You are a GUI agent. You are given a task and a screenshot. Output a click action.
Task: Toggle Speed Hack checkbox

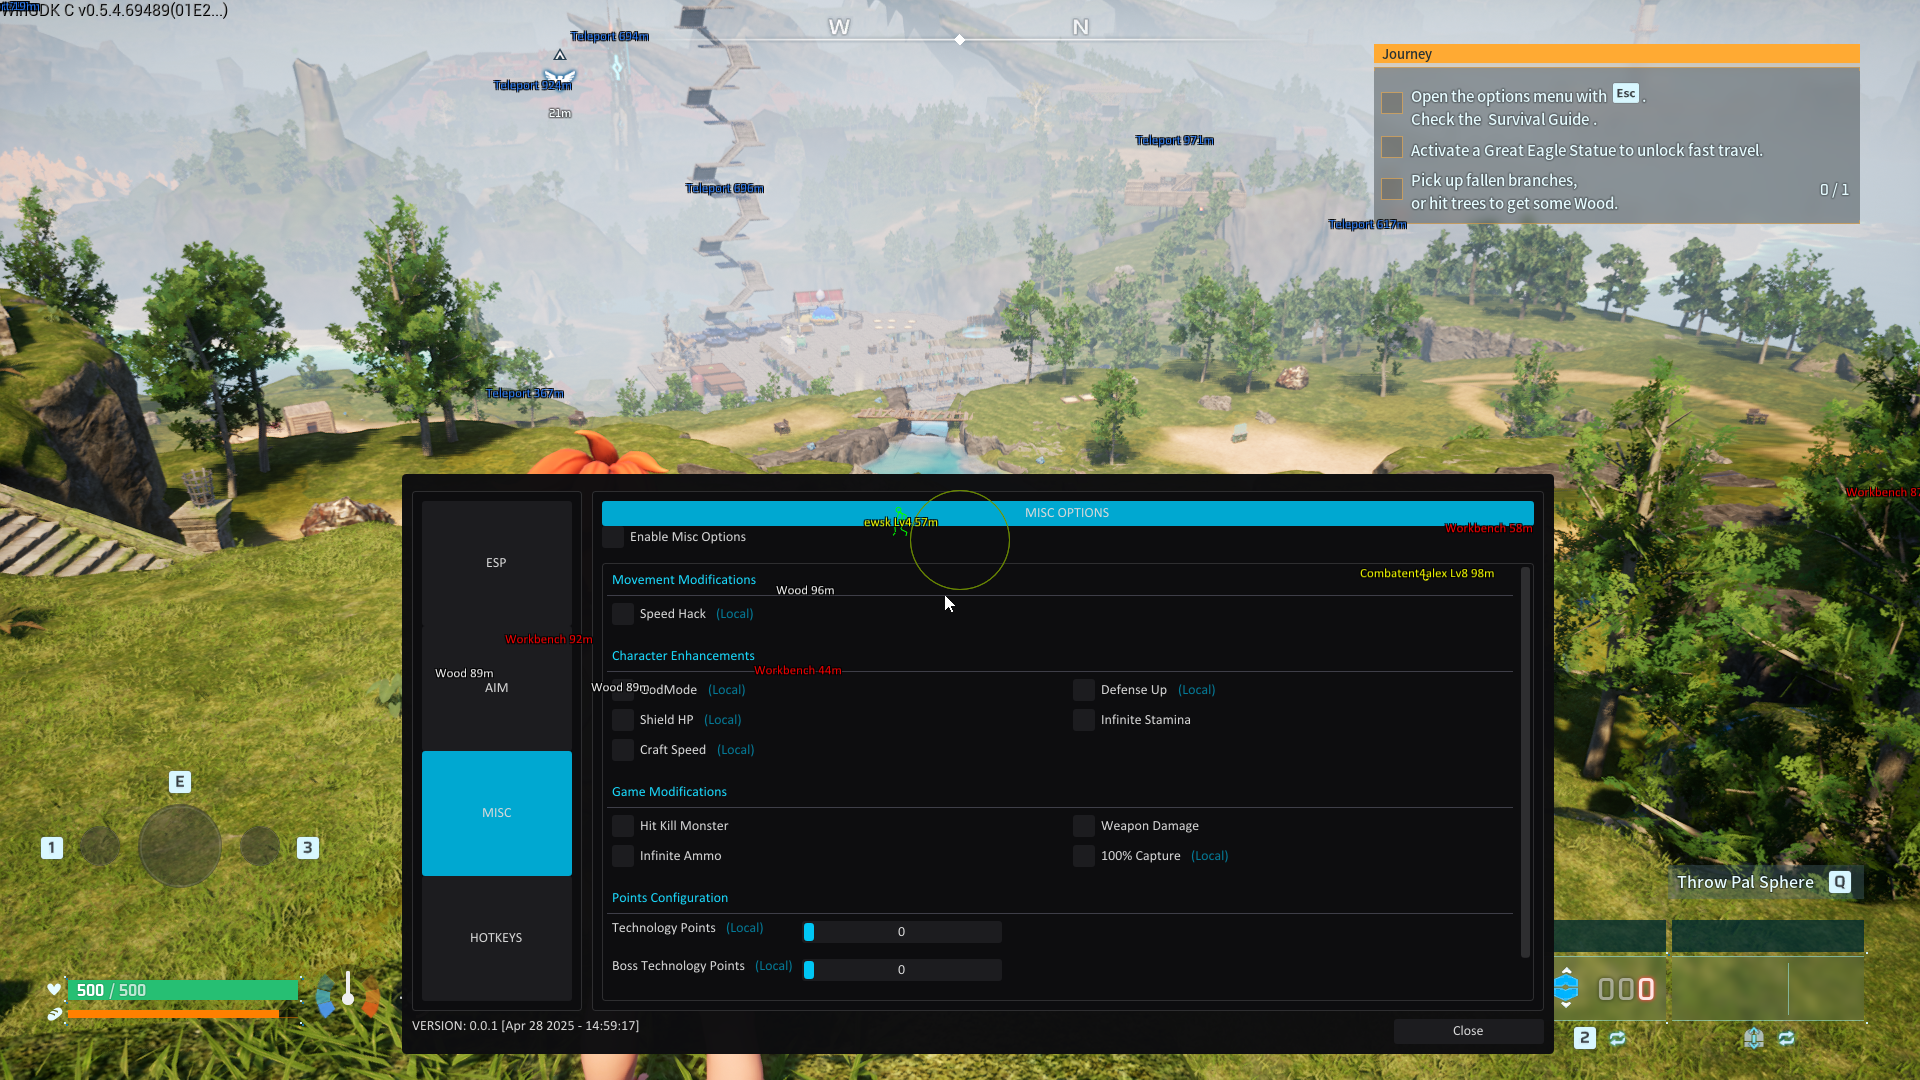point(623,614)
